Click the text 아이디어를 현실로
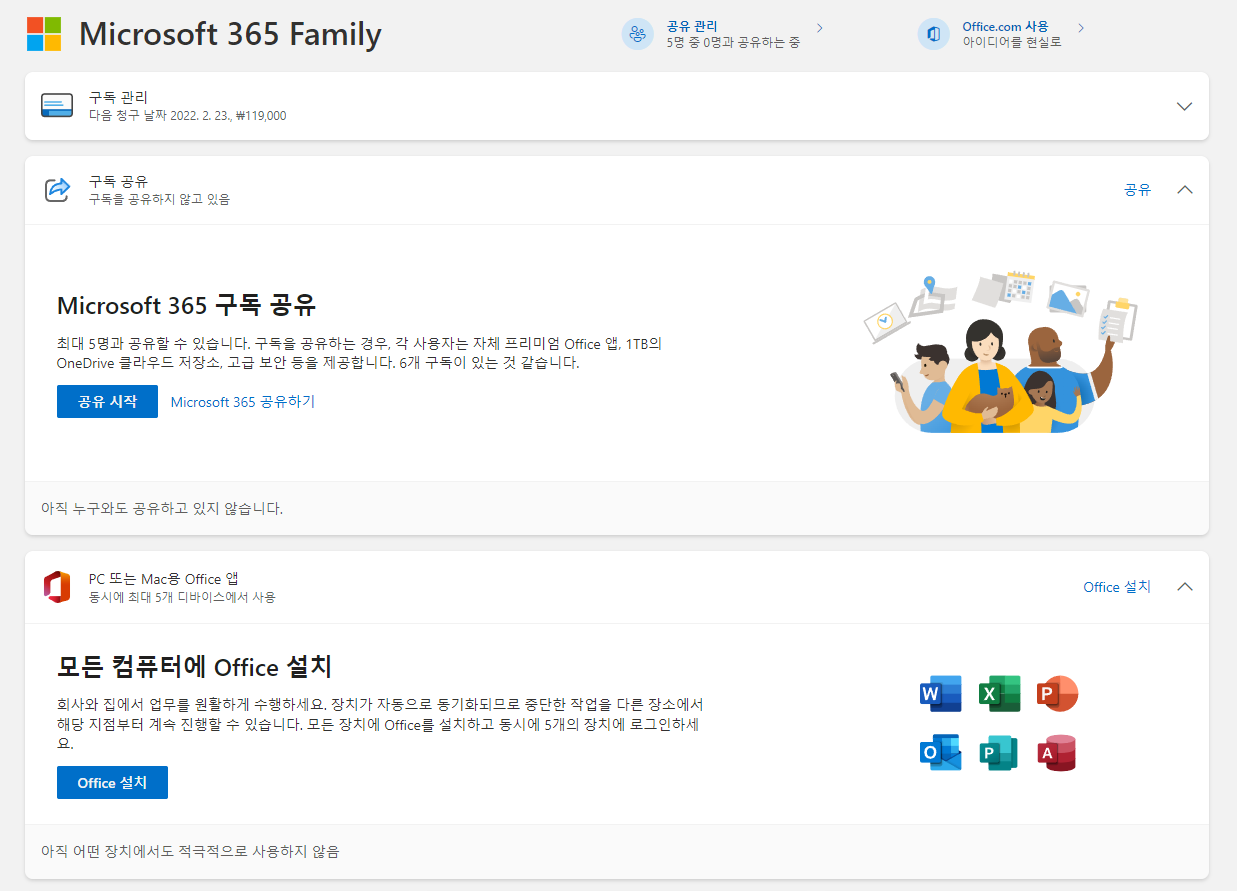This screenshot has height=891, width=1237. tap(1012, 43)
